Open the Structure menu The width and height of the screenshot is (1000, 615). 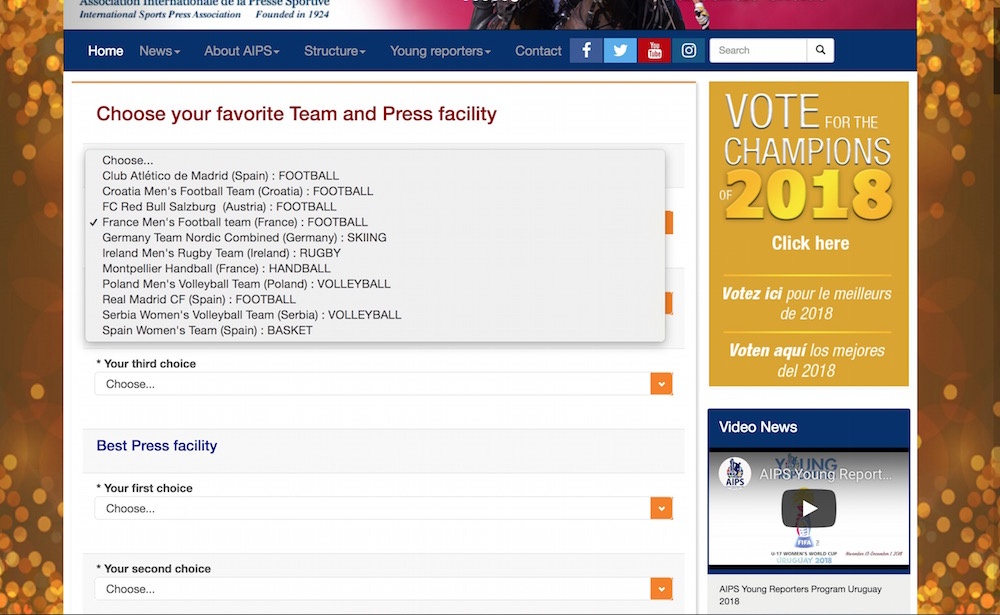point(335,51)
